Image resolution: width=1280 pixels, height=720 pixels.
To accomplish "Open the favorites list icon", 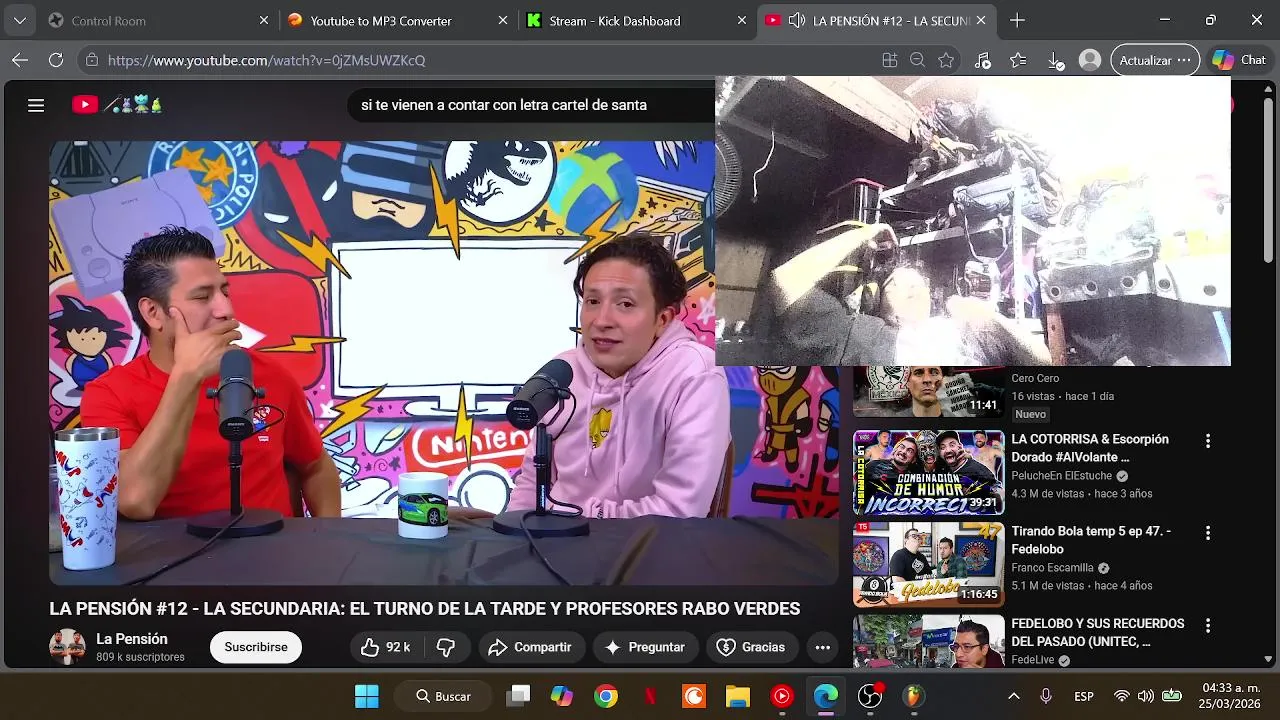I will click(x=1018, y=60).
